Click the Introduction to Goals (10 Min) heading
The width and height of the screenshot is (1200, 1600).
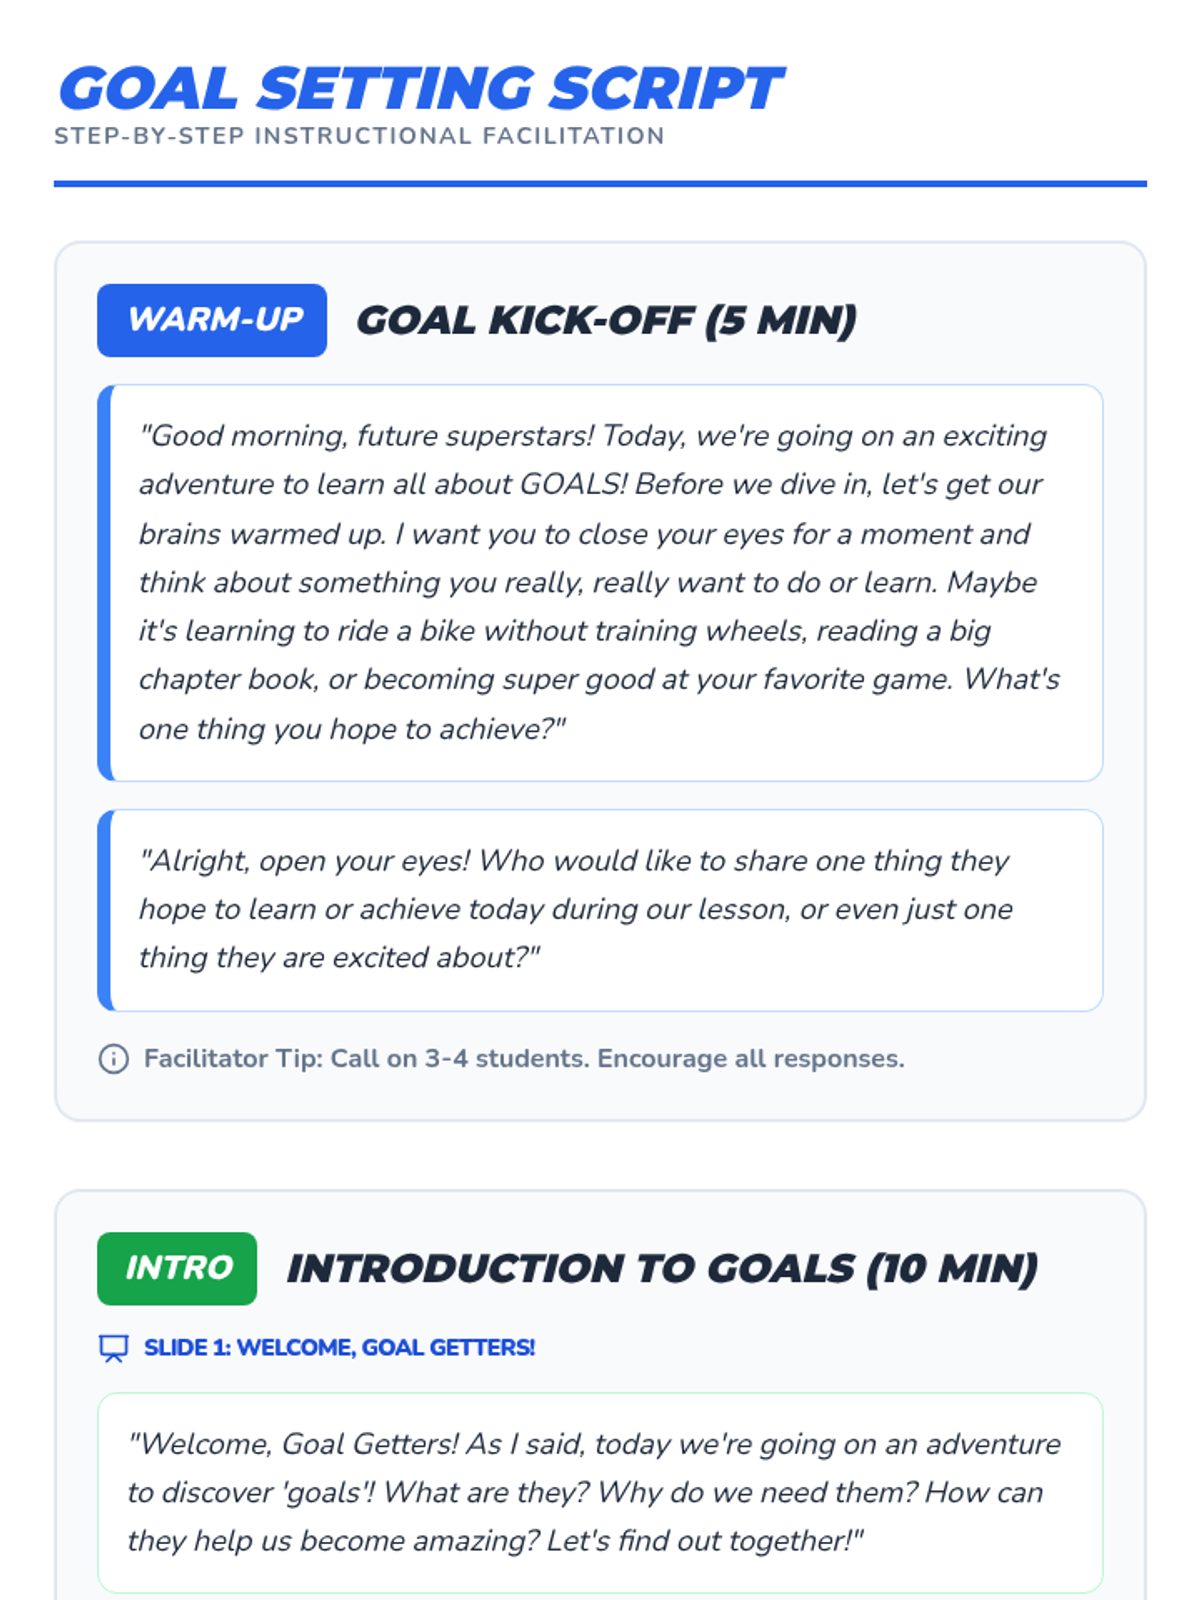[662, 1268]
